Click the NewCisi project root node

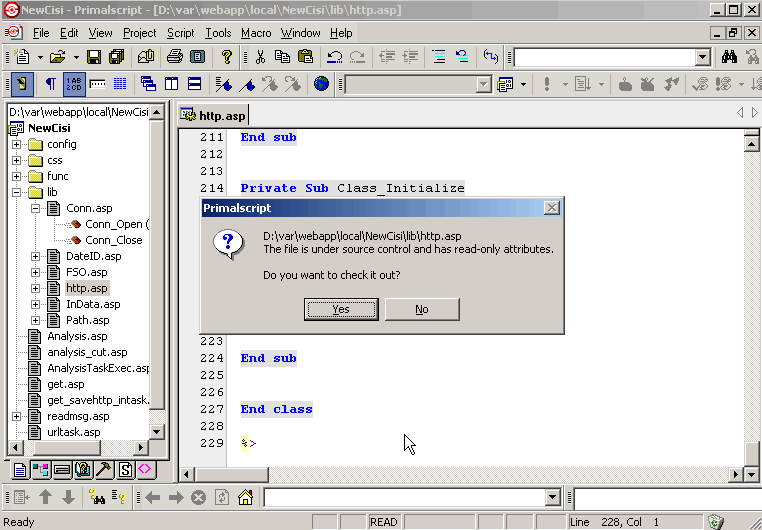[49, 128]
